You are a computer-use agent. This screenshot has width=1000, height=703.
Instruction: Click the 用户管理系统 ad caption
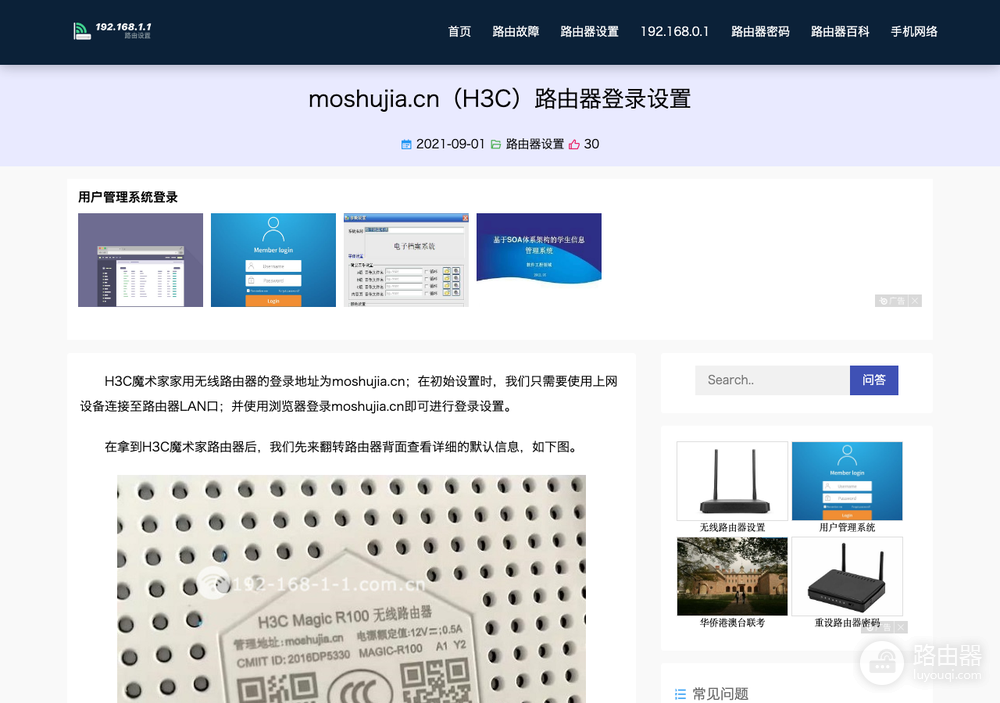(847, 528)
